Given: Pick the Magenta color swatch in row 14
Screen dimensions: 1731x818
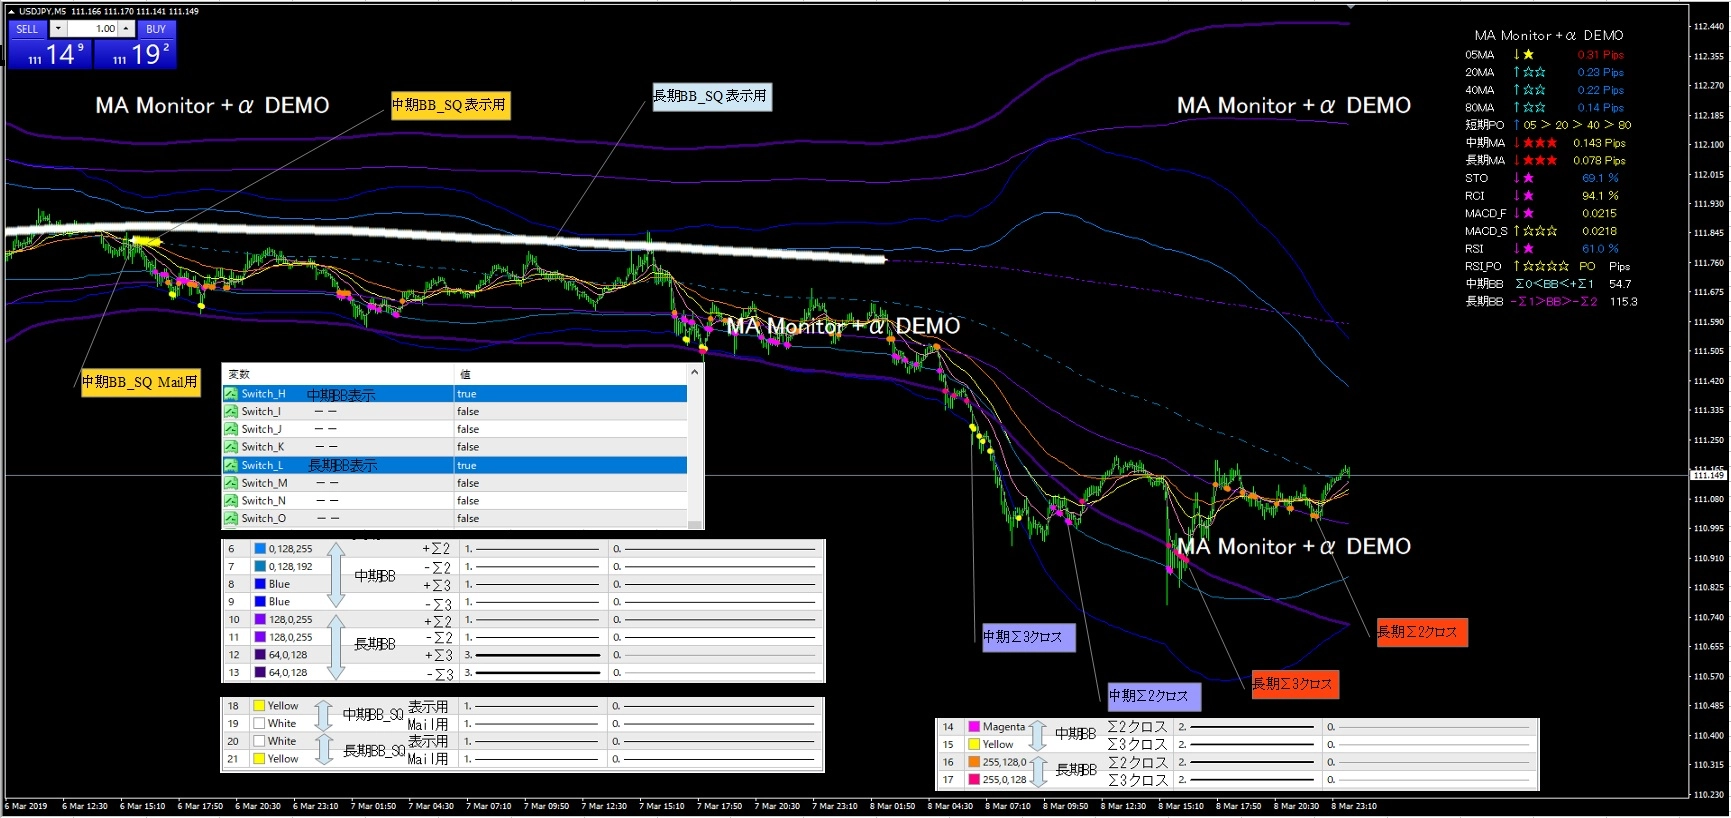Looking at the screenshot, I should (974, 727).
